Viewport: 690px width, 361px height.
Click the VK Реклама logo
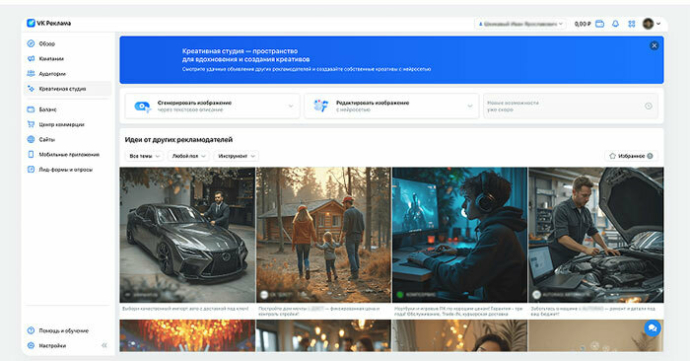point(49,23)
